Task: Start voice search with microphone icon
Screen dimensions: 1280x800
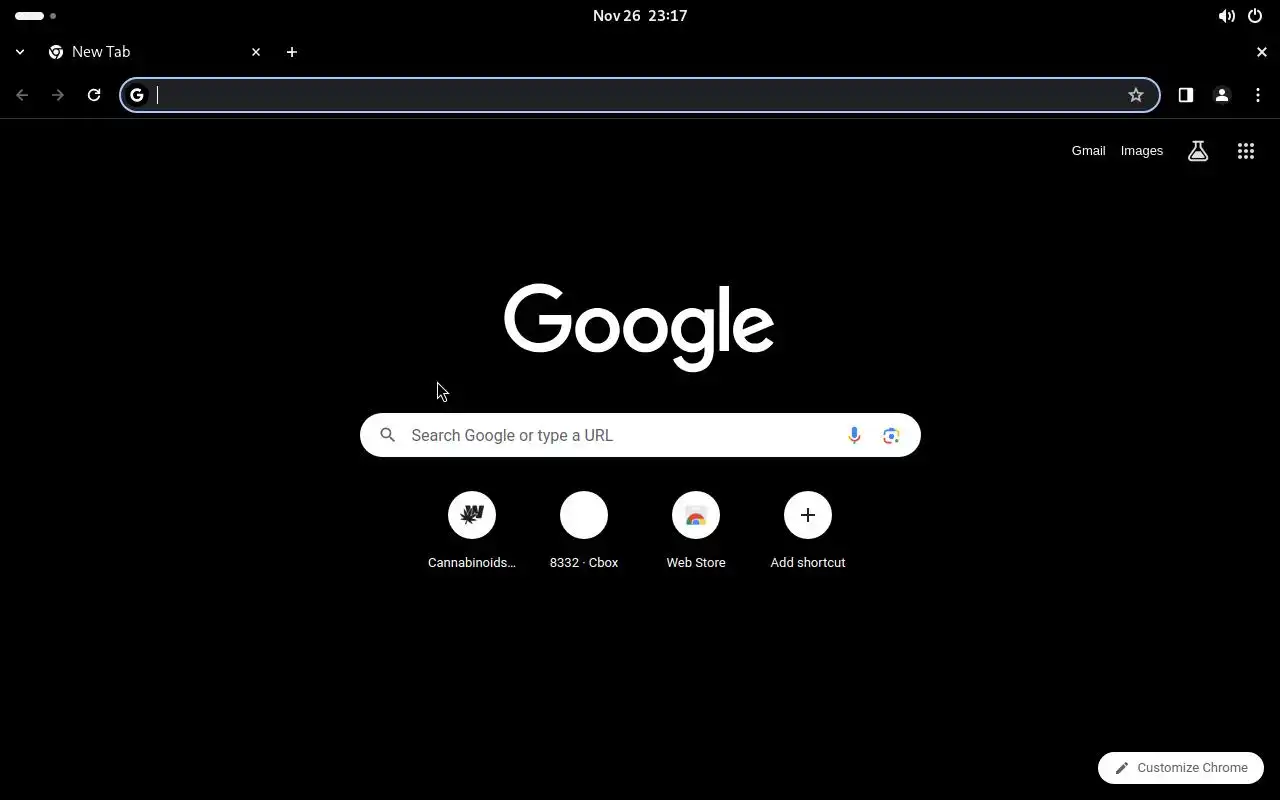Action: click(854, 435)
